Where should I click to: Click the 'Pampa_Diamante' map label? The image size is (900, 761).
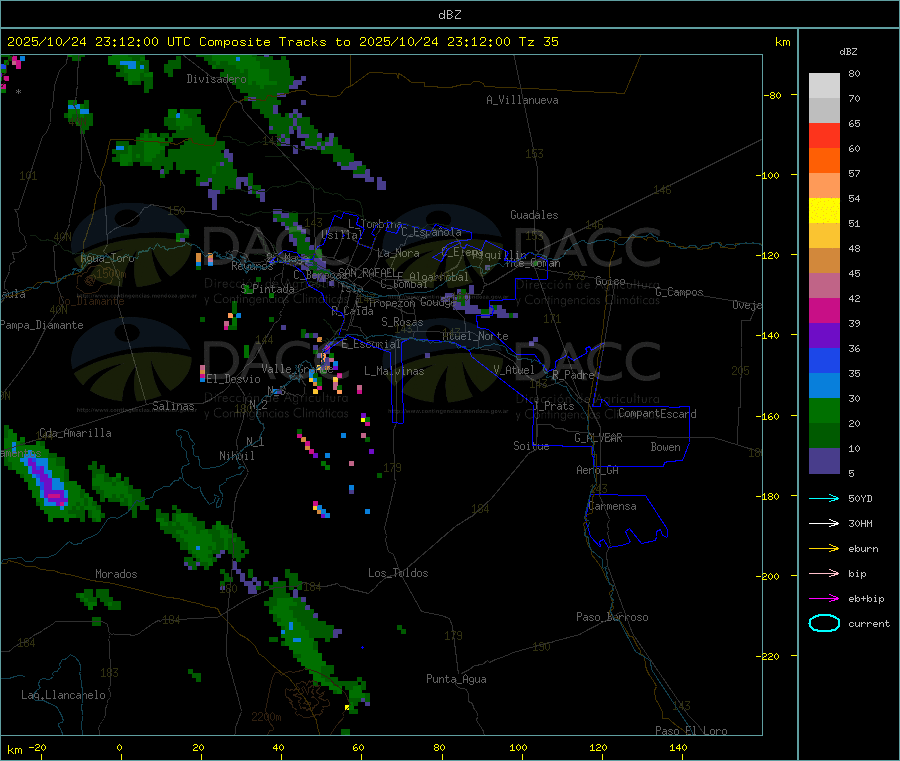click(41, 325)
